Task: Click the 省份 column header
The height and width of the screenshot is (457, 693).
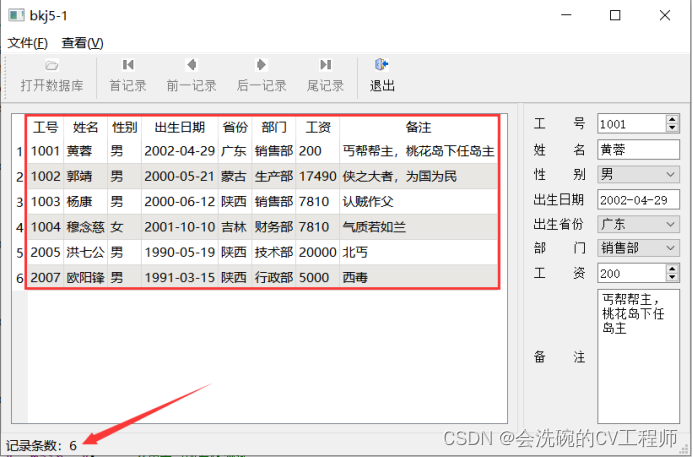Action: click(x=235, y=127)
